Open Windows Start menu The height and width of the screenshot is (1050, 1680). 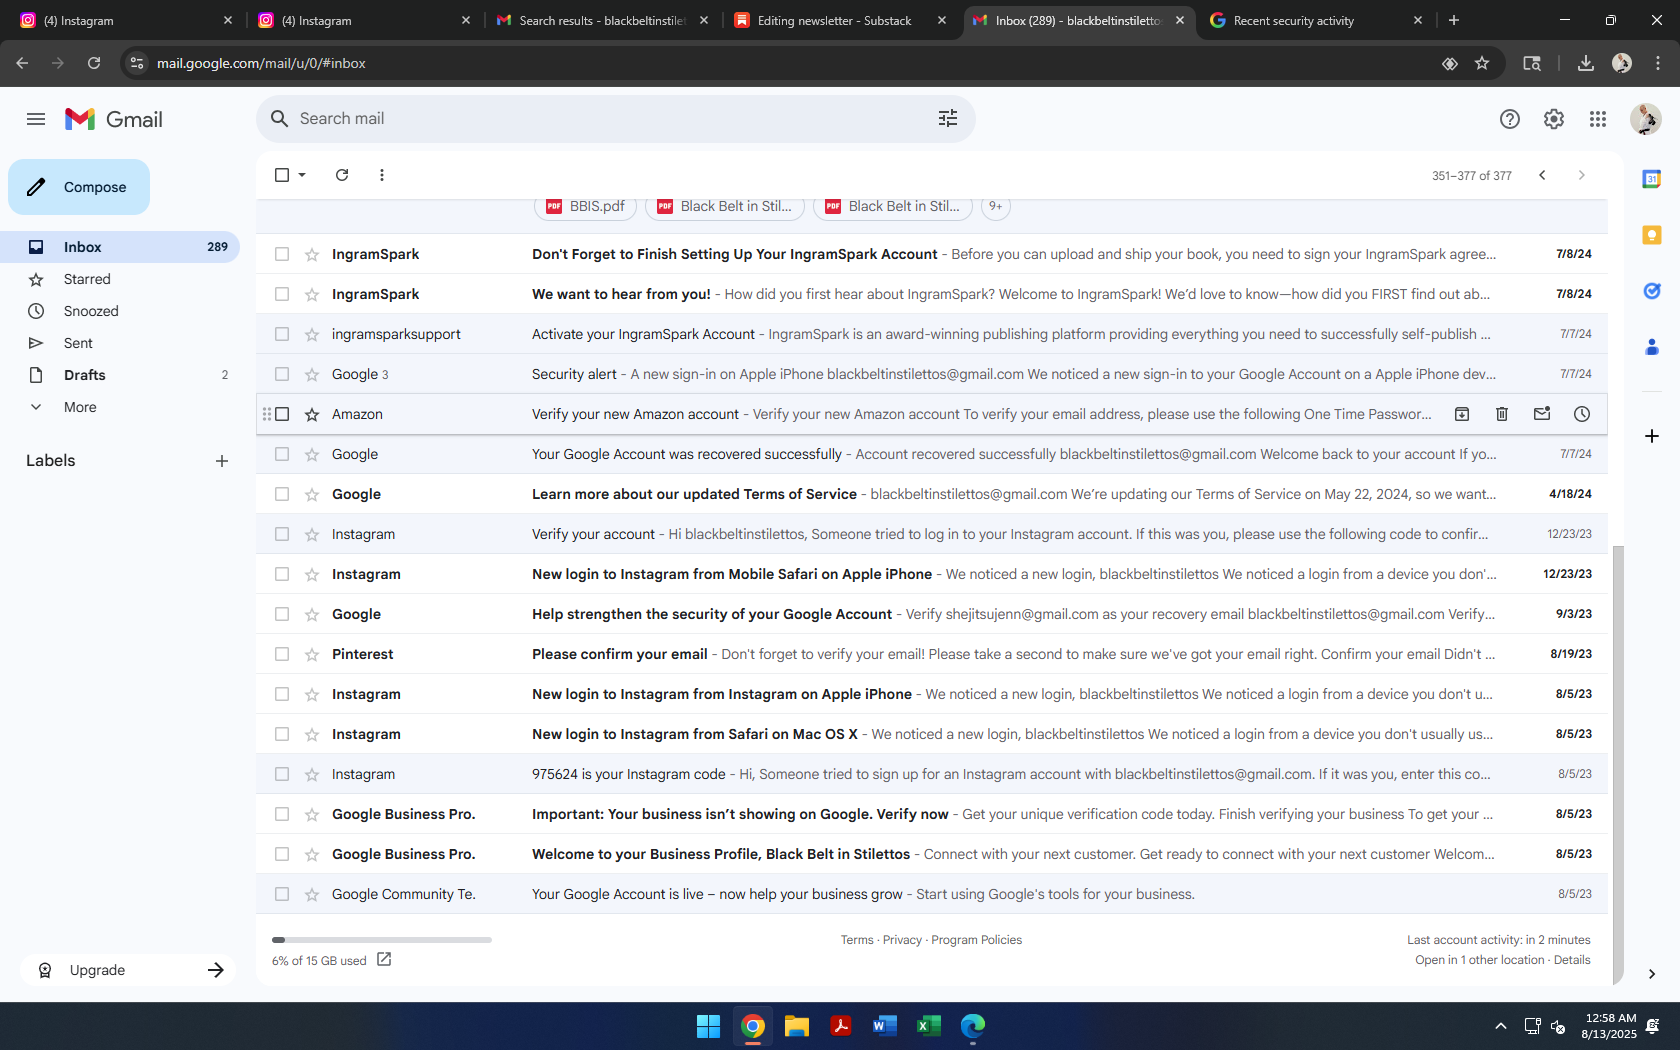[x=709, y=1026]
